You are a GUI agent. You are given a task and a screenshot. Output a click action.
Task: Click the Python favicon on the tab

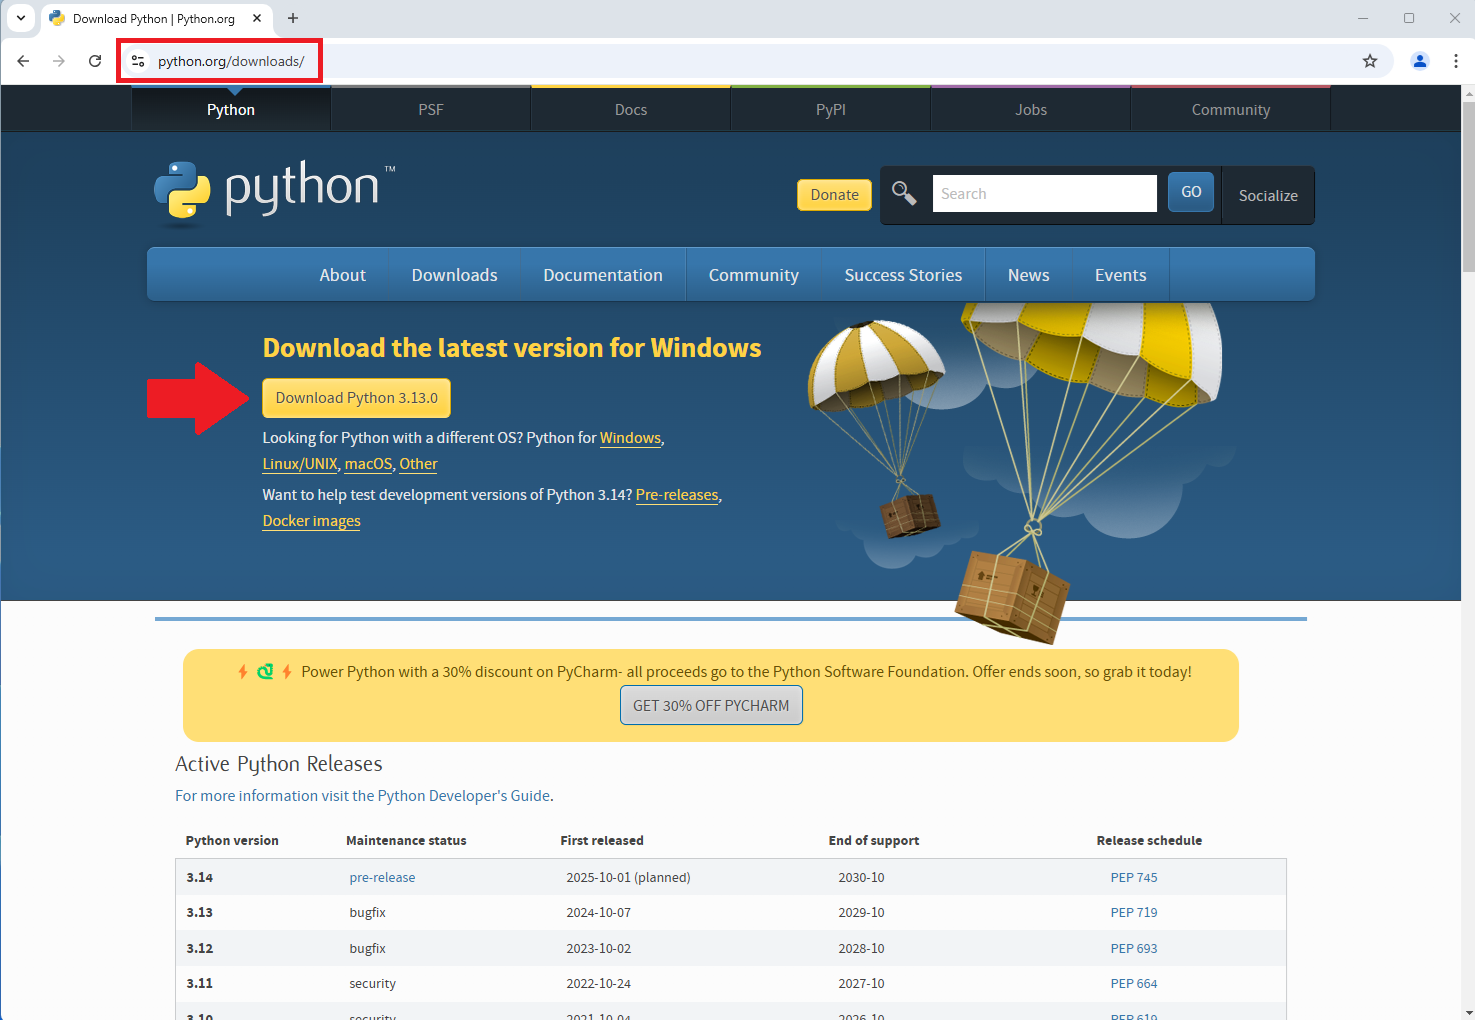pyautogui.click(x=57, y=18)
